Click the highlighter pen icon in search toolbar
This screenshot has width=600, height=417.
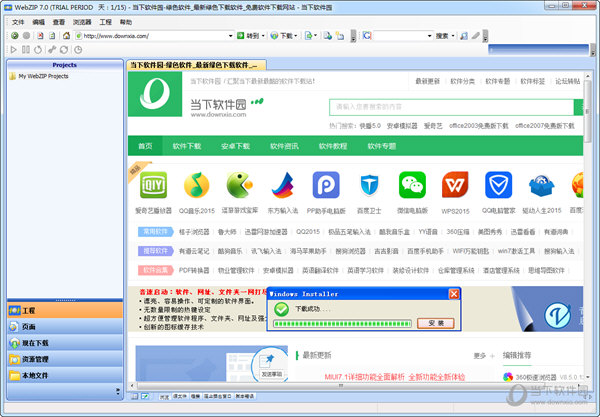click(x=476, y=36)
